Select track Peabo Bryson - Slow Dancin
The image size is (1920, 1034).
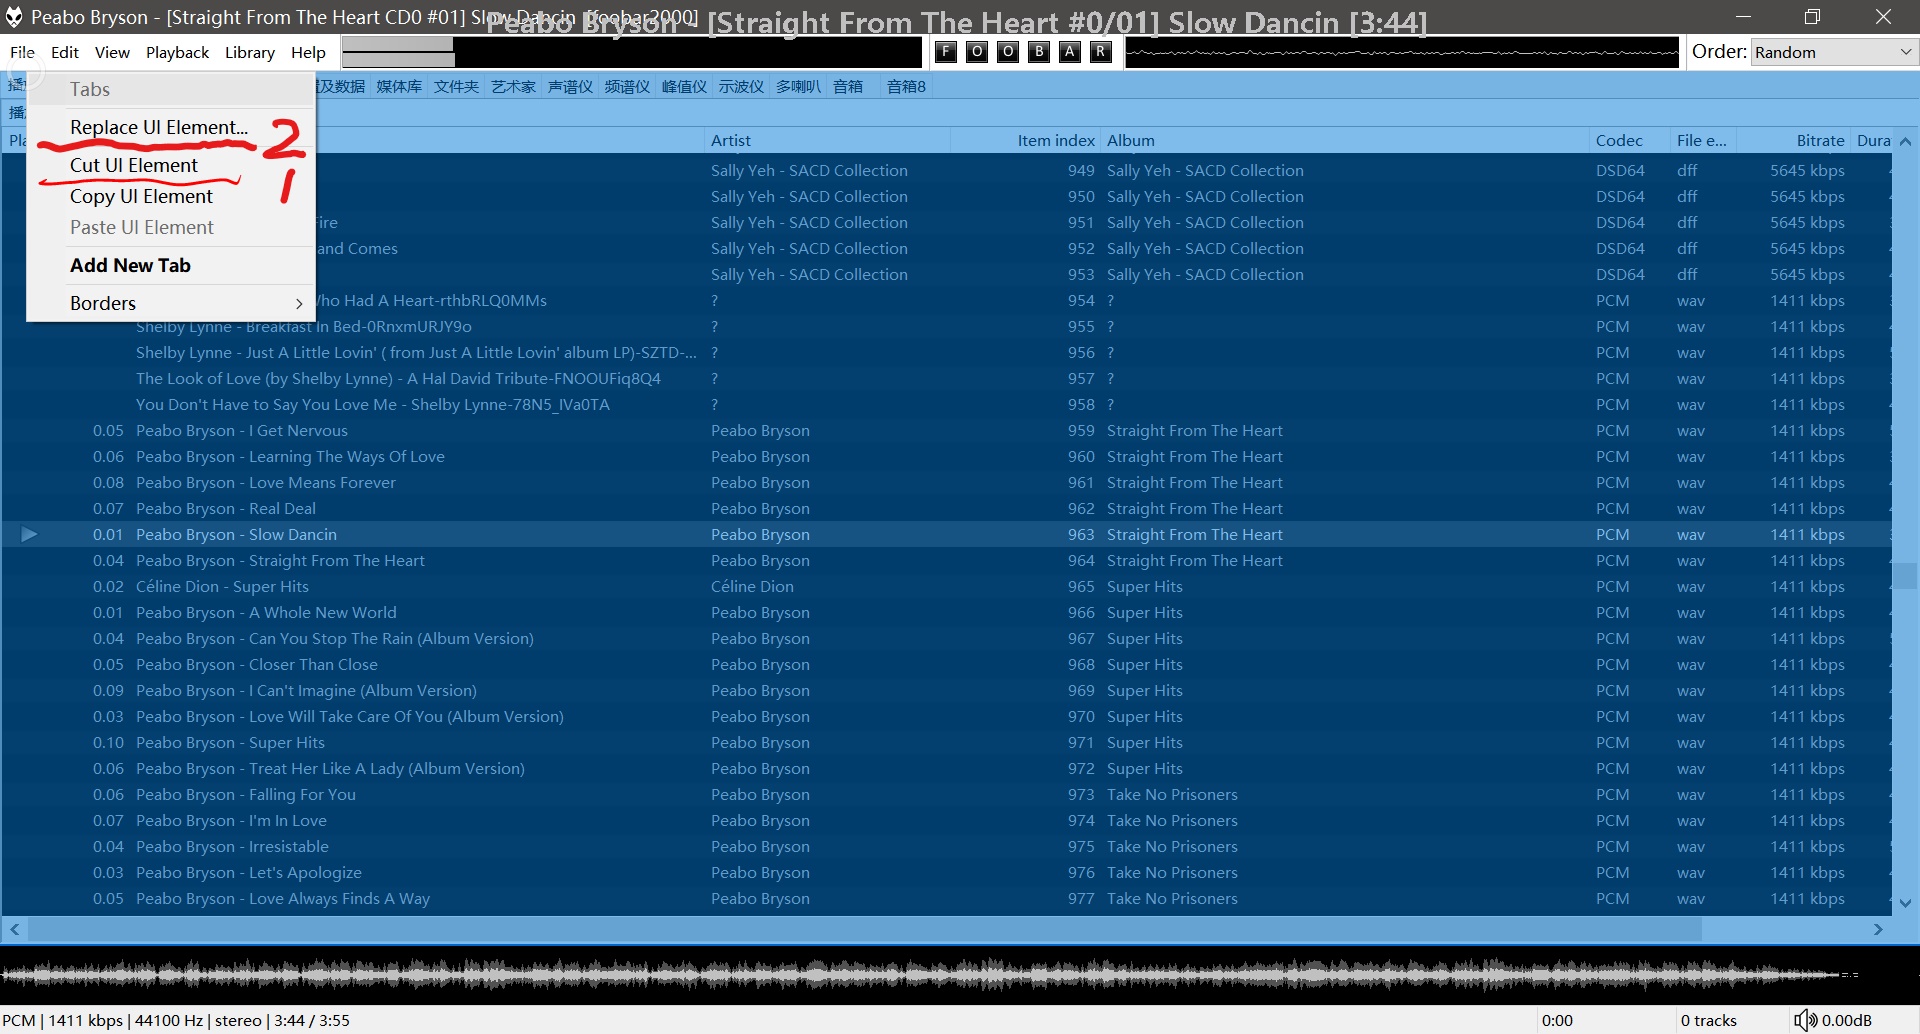pos(946,534)
